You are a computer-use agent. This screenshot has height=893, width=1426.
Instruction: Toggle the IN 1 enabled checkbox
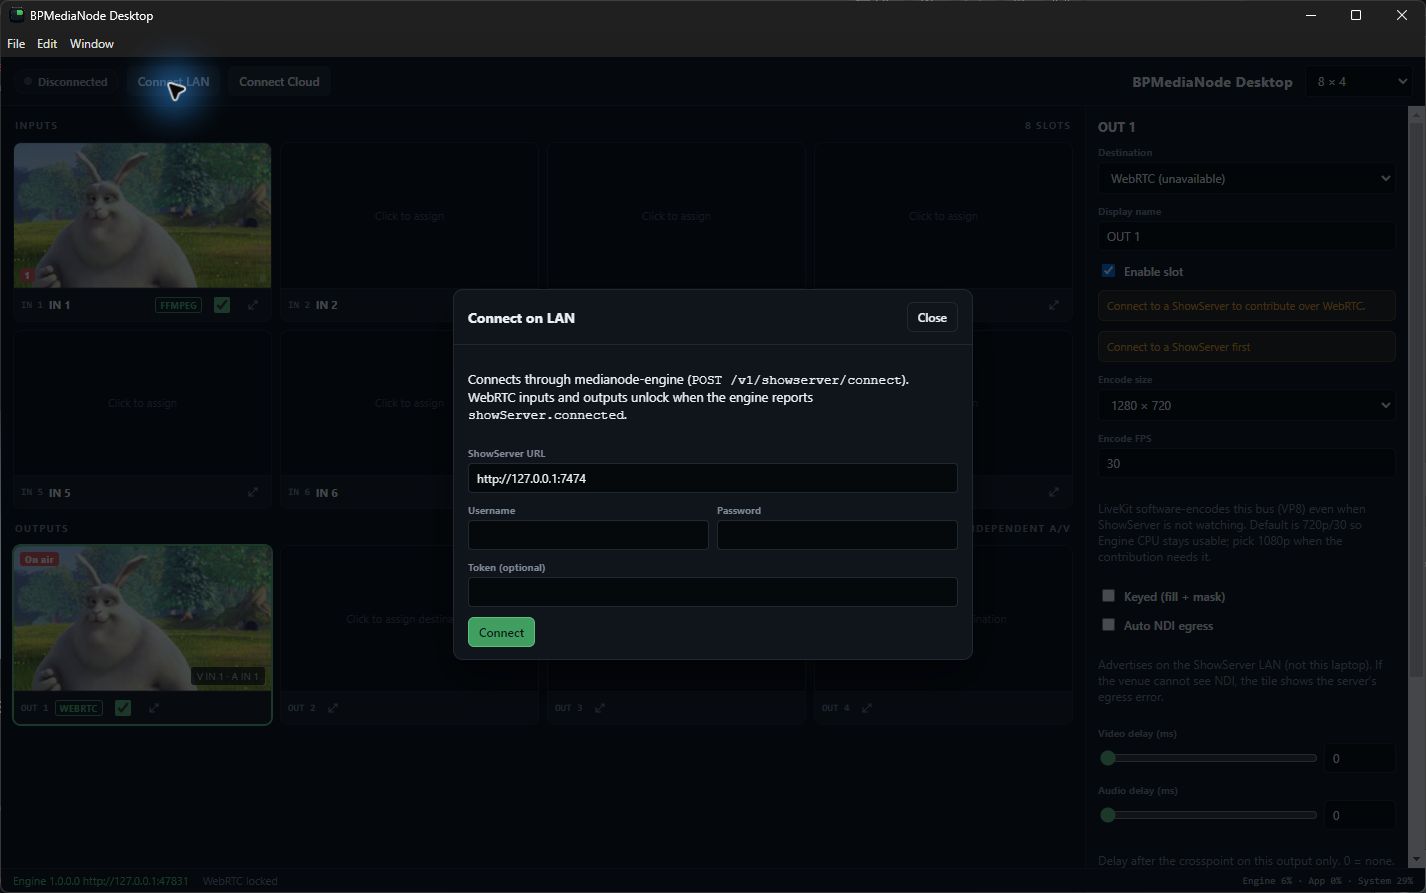[222, 305]
